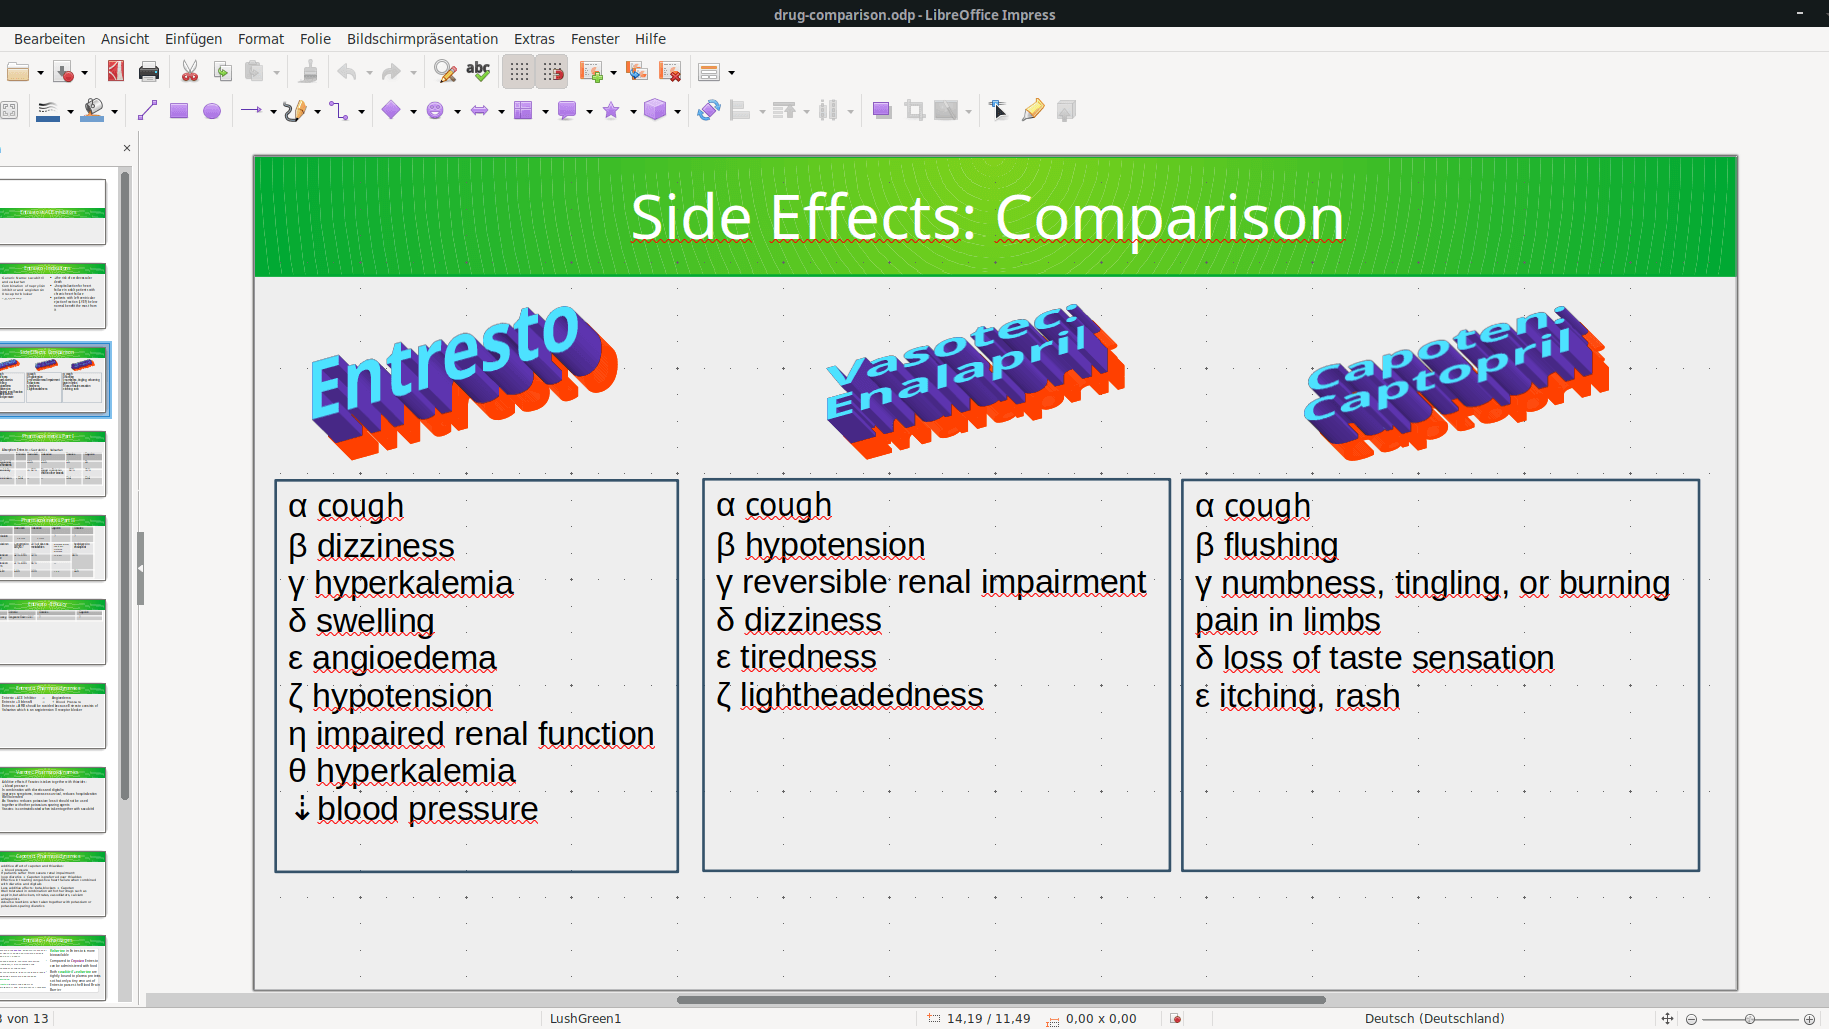Apply the Fill Color bucket swatch
Image resolution: width=1829 pixels, height=1029 pixels.
coord(93,110)
